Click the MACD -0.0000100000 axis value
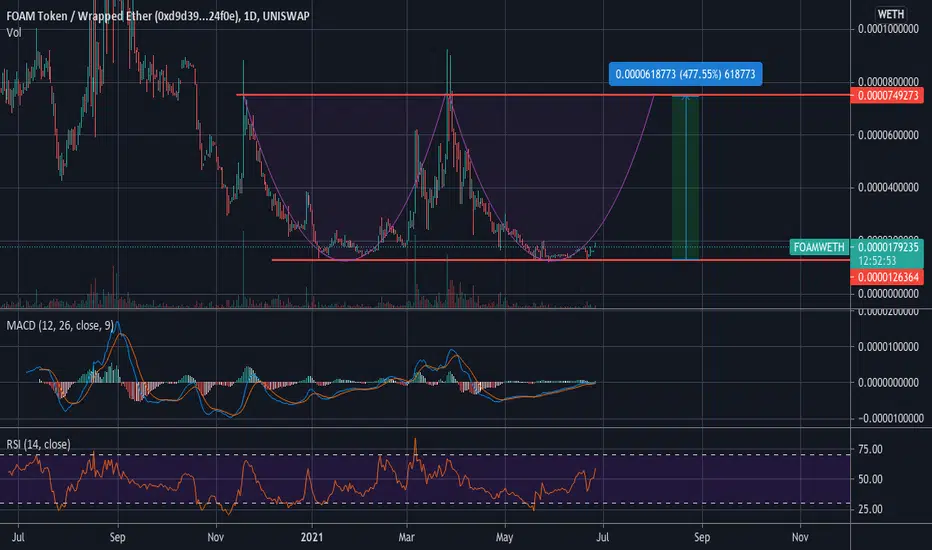The image size is (932, 550). [x=890, y=418]
